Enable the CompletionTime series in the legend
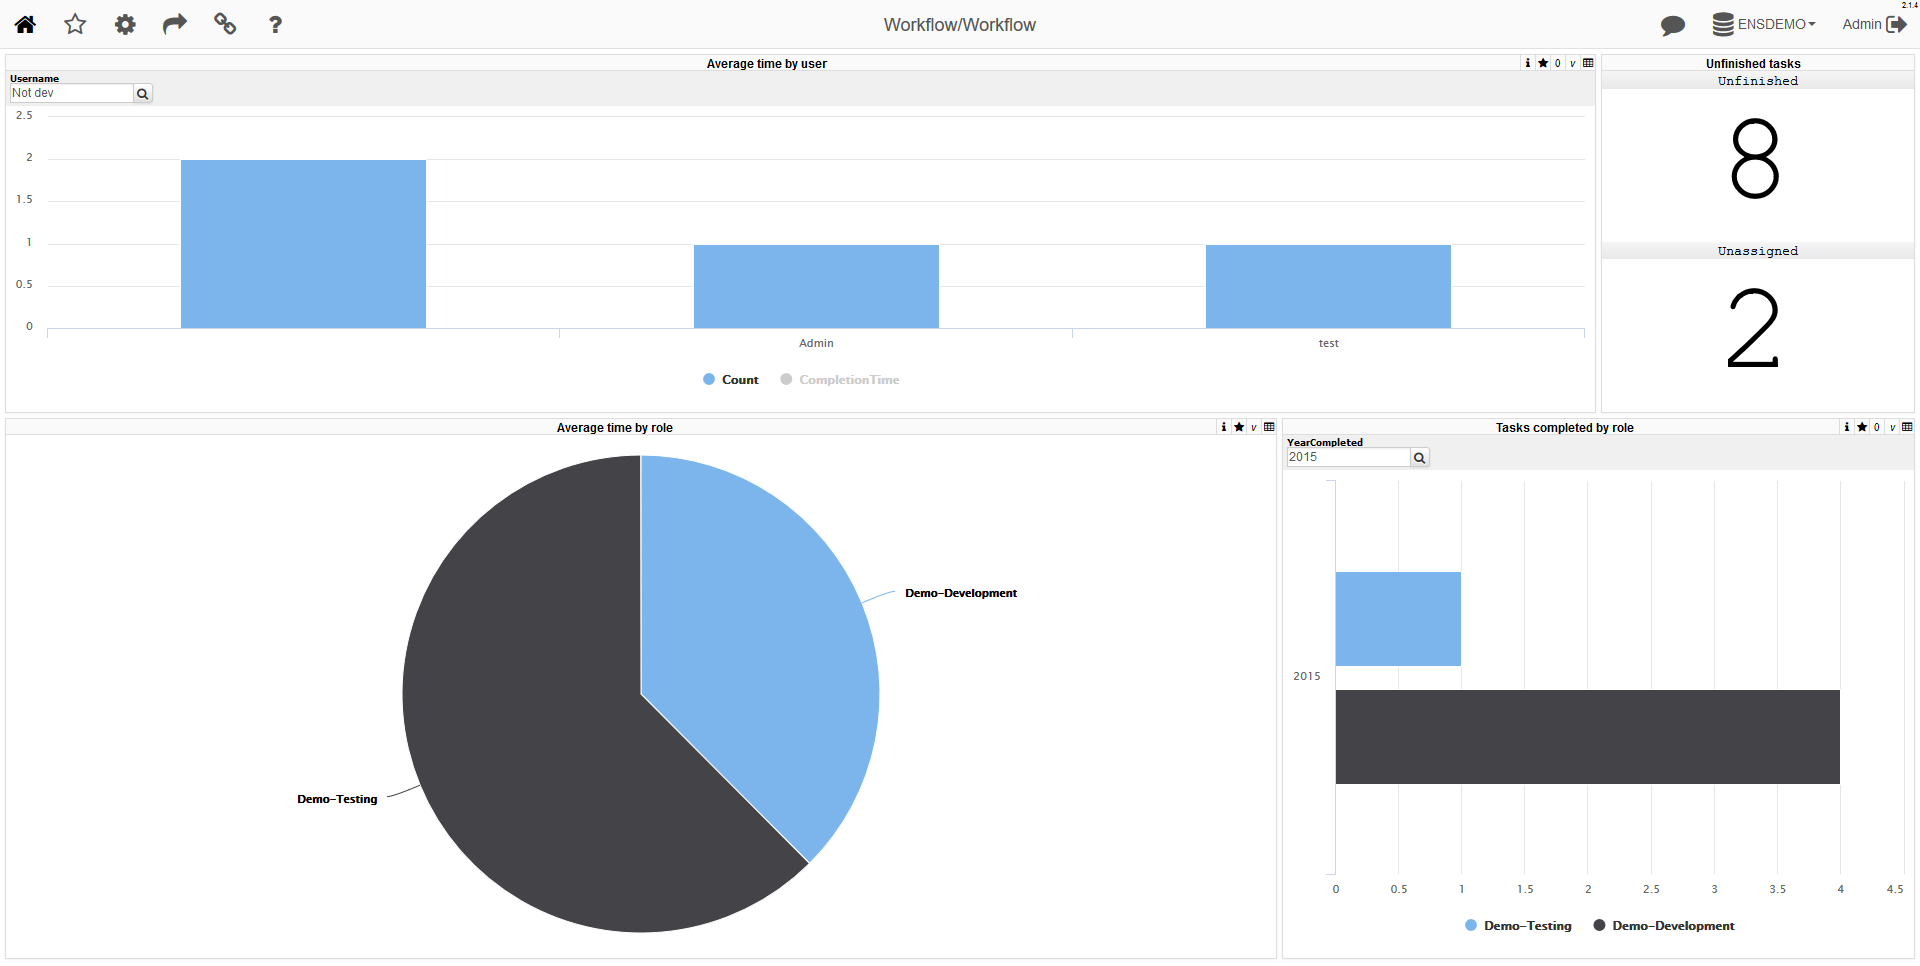The width and height of the screenshot is (1920, 966). 839,379
